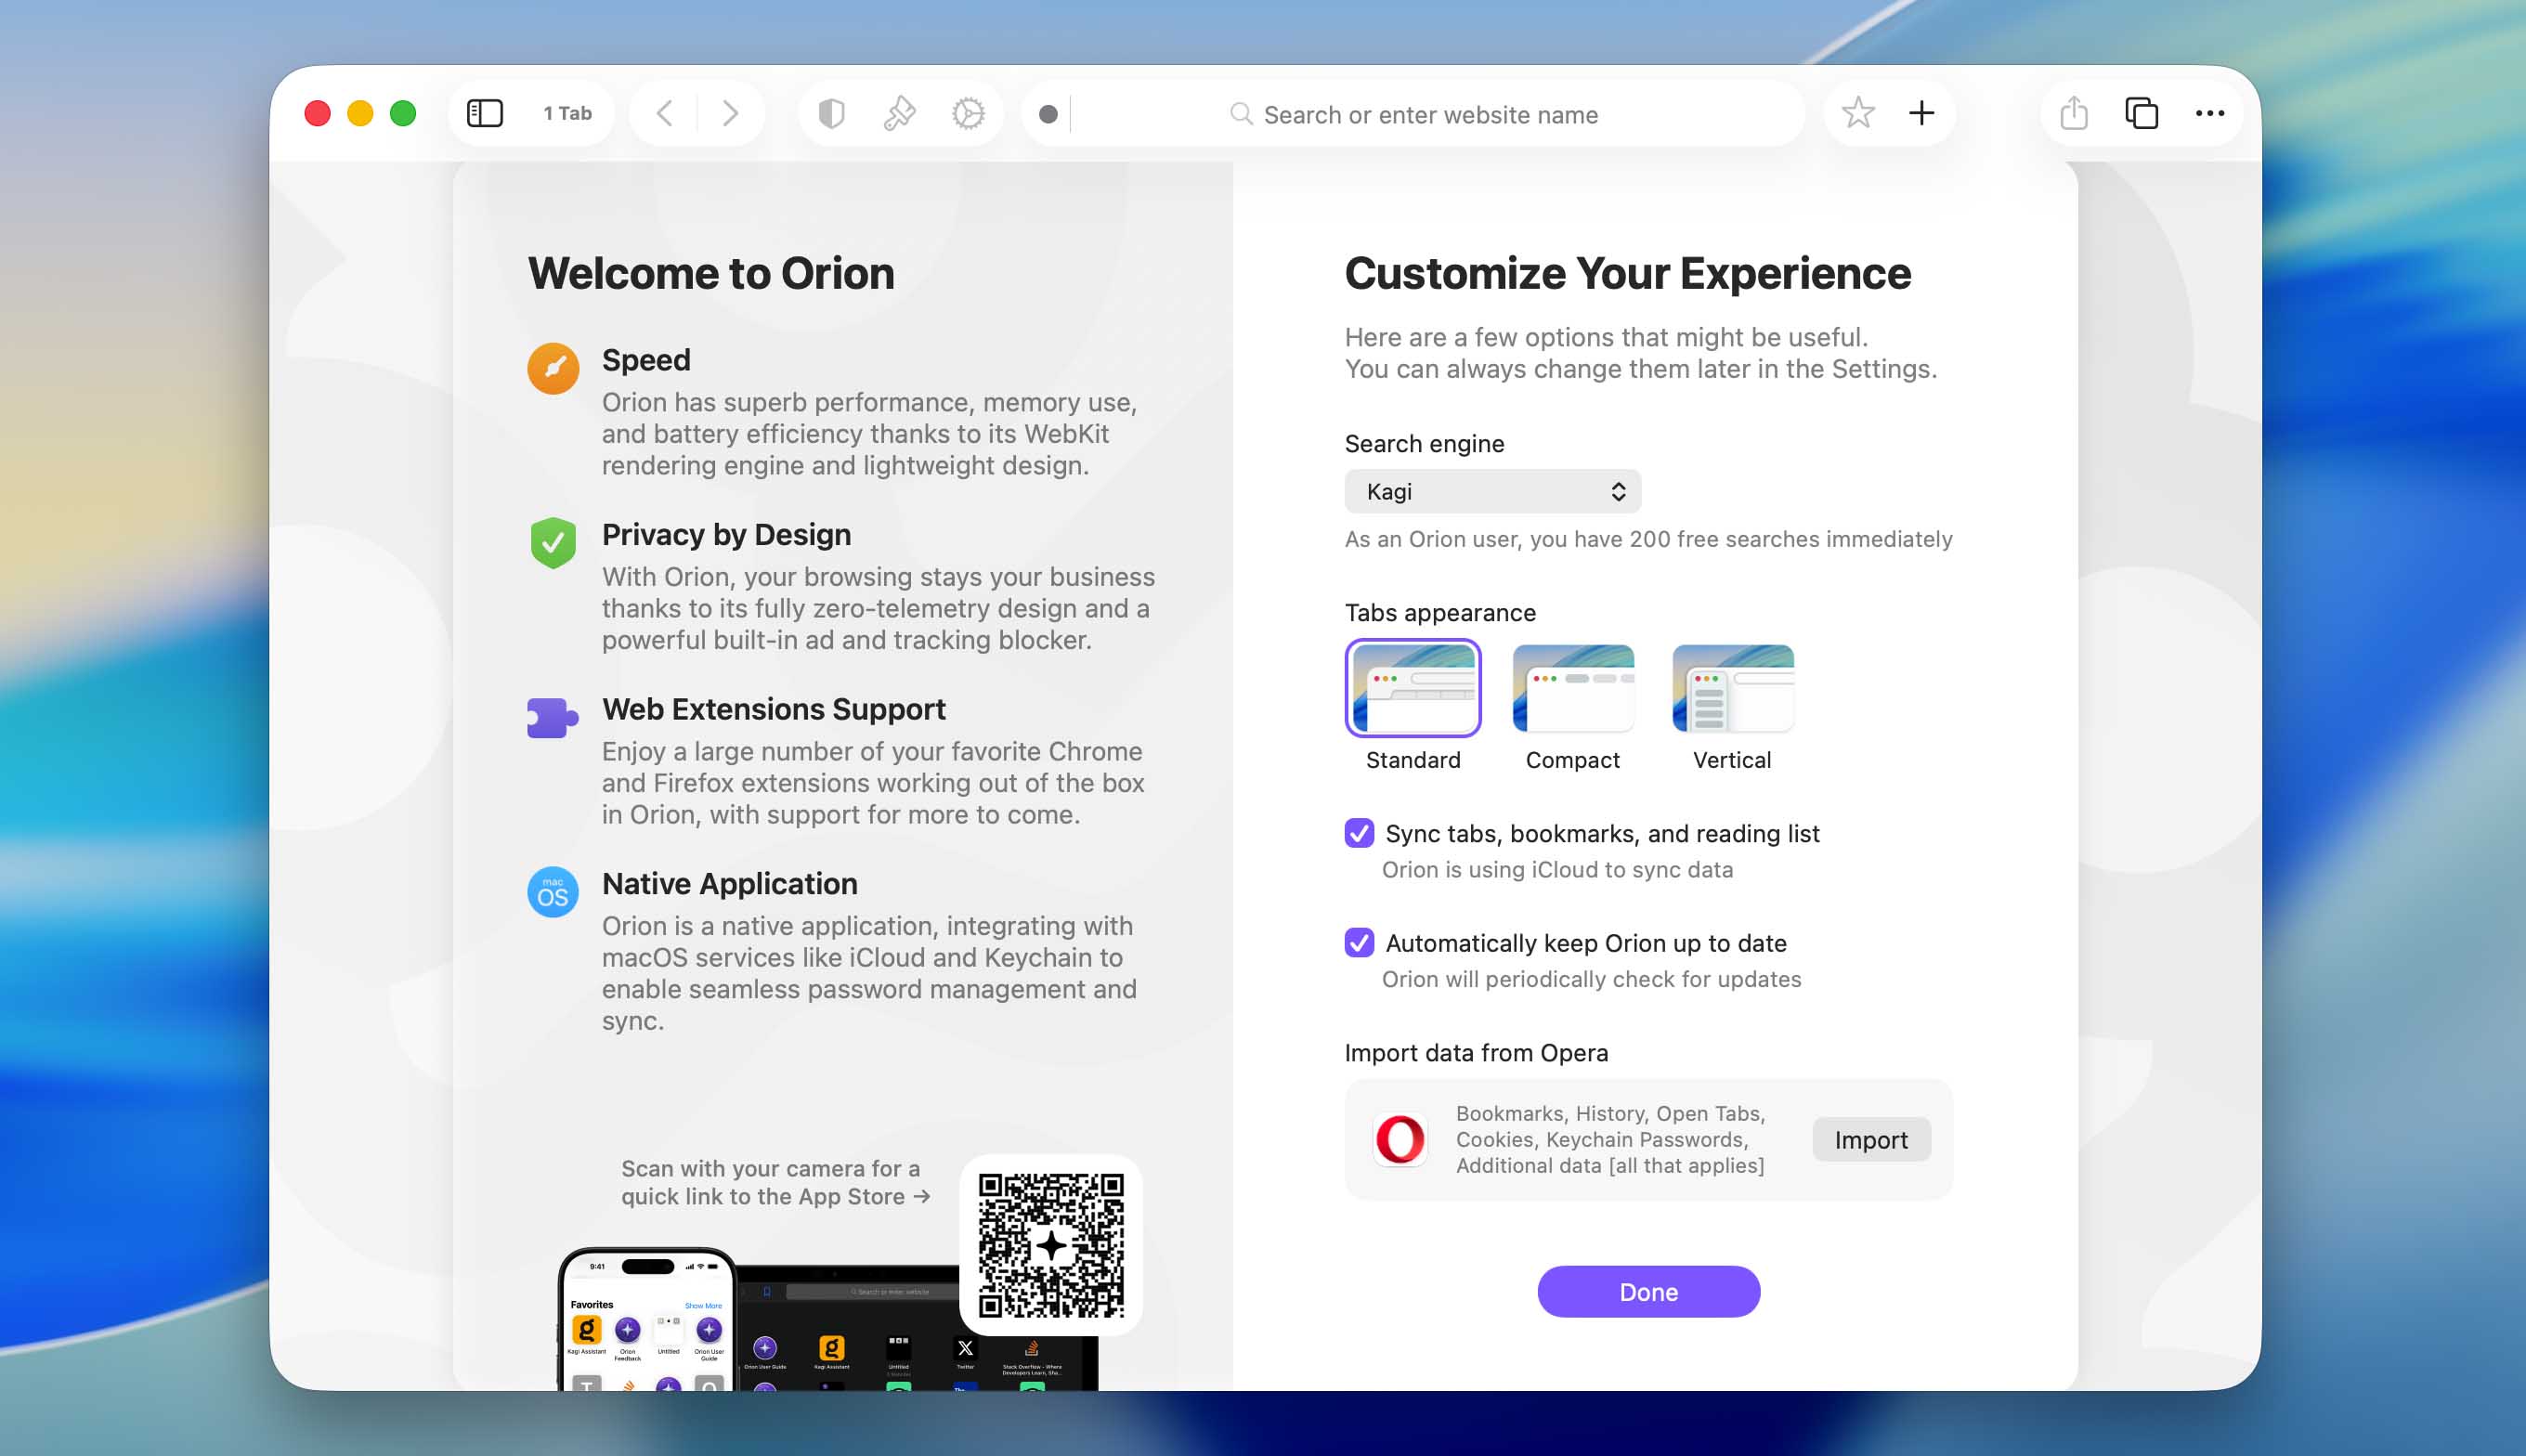Click the Import button for Opera data

click(x=1870, y=1139)
